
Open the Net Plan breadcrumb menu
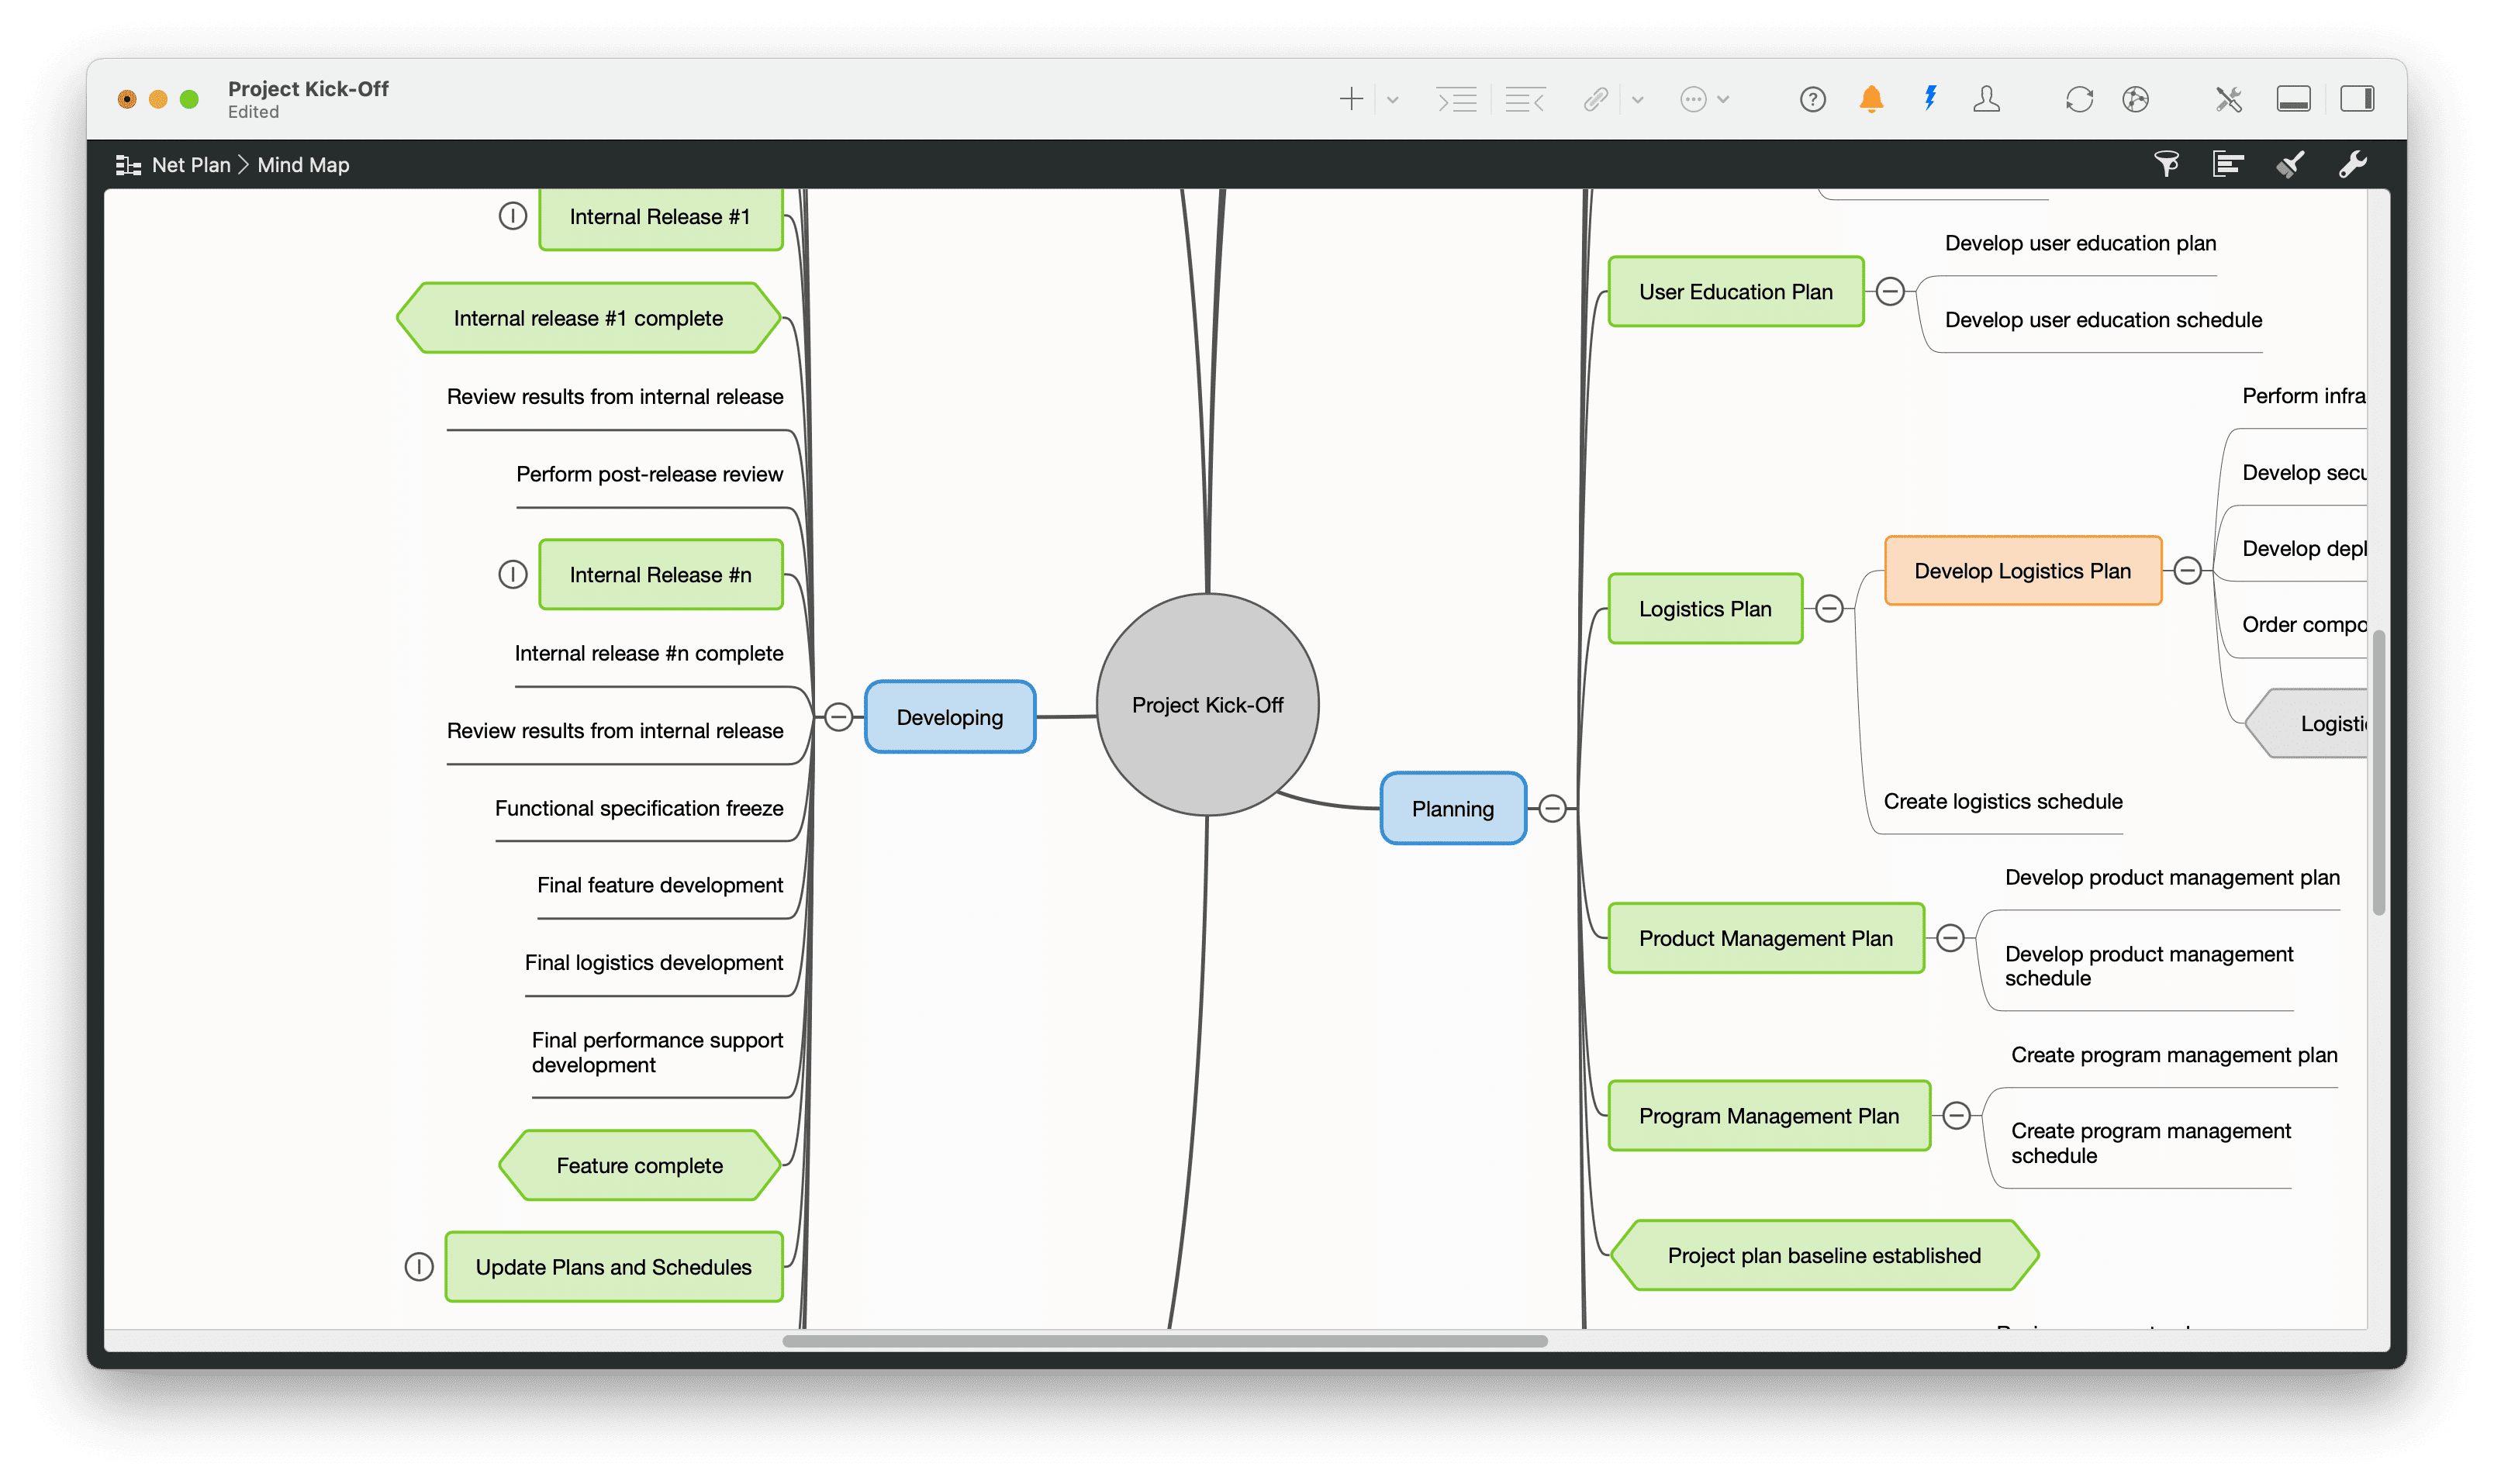pos(192,164)
